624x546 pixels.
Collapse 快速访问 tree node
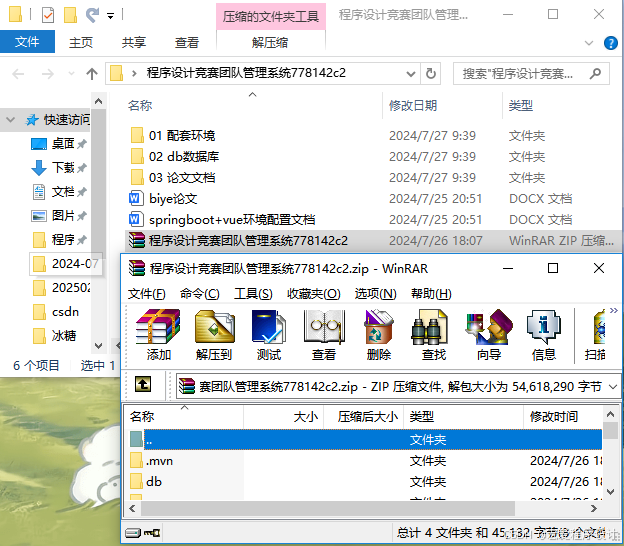click(10, 119)
